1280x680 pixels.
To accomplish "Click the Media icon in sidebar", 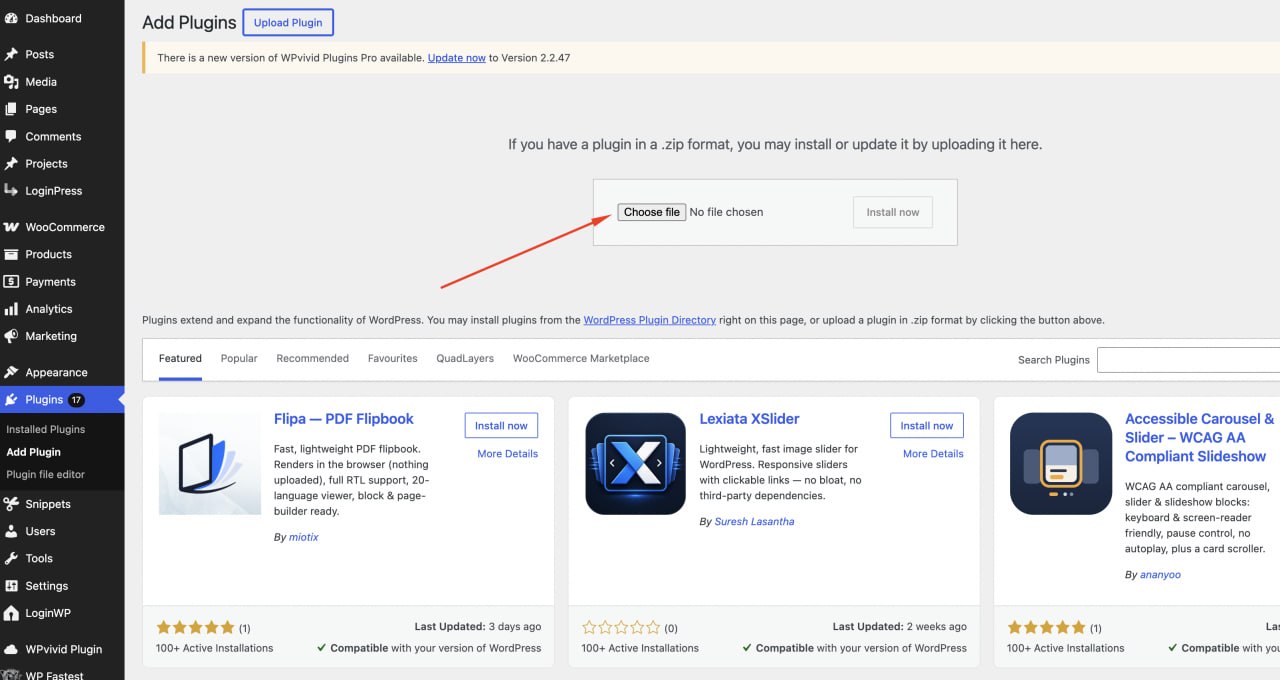I will click(x=11, y=82).
